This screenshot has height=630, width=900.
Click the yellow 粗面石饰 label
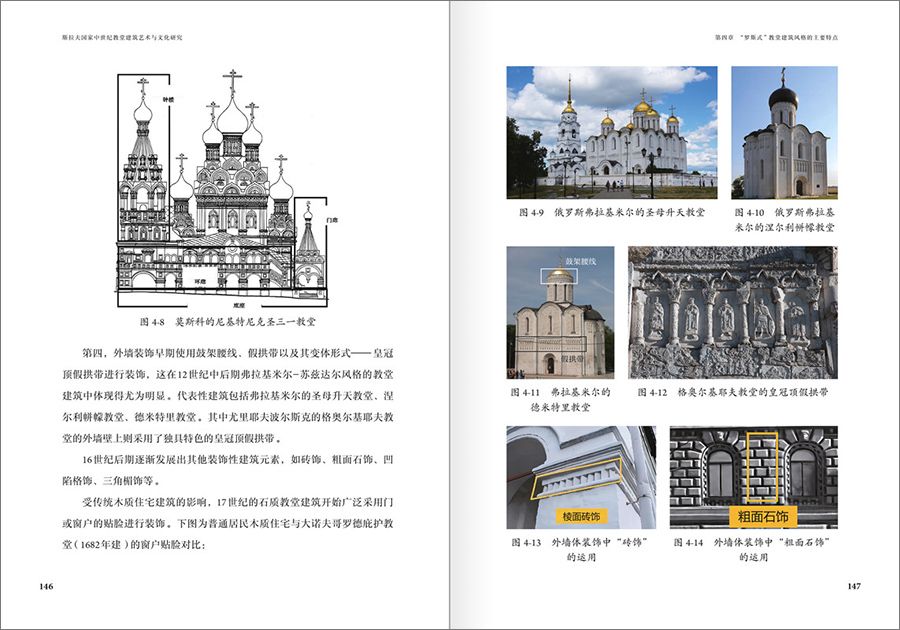pyautogui.click(x=763, y=516)
